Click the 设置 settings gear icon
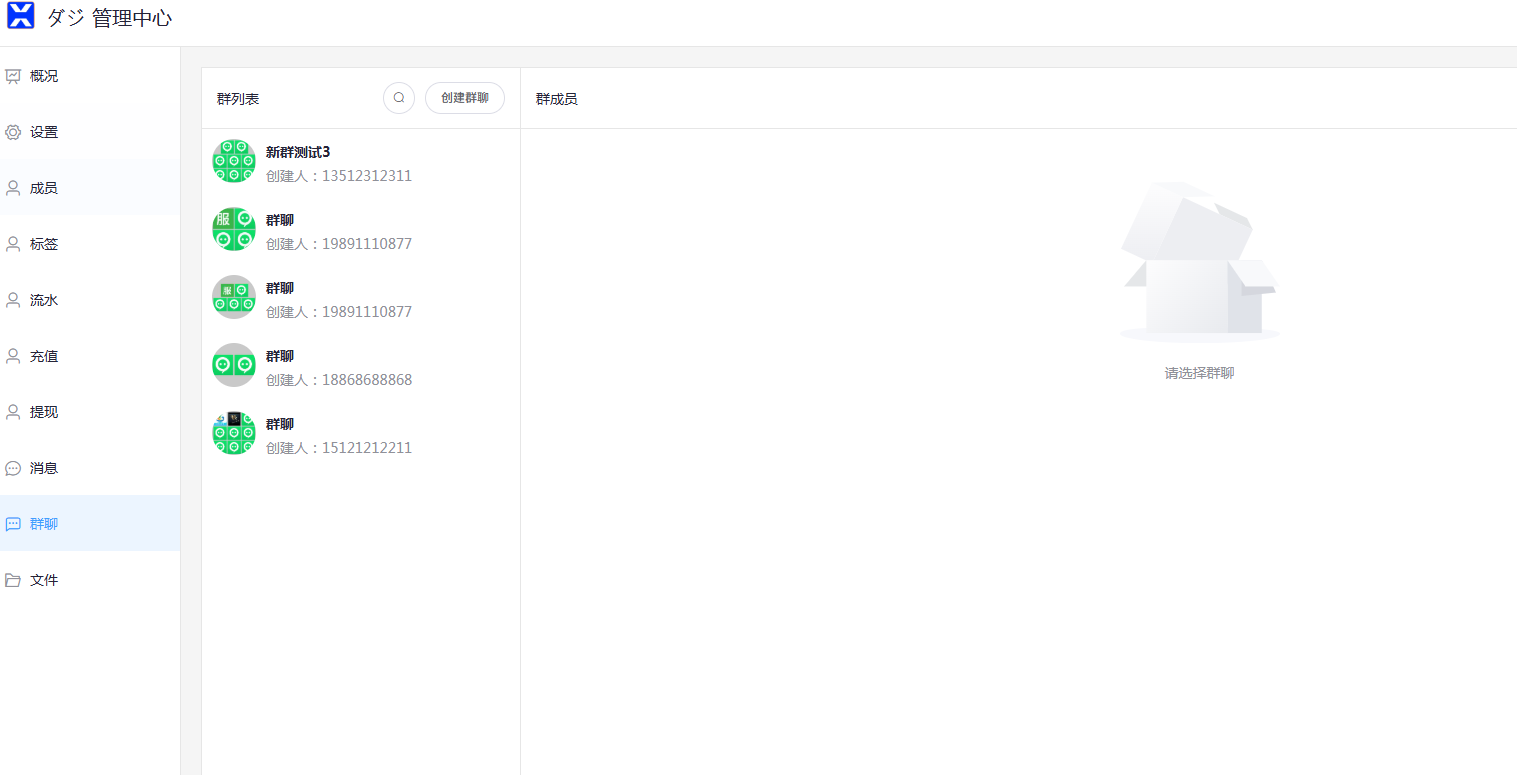The height and width of the screenshot is (775, 1517). (x=13, y=132)
